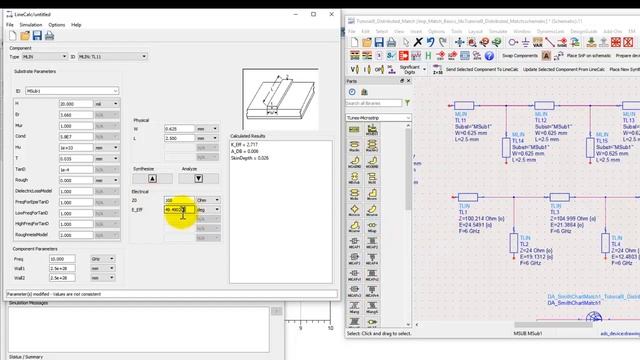Image resolution: width=640 pixels, height=360 pixels.
Task: Expand the substrate ID MSub1 dropdown
Action: tap(116, 91)
